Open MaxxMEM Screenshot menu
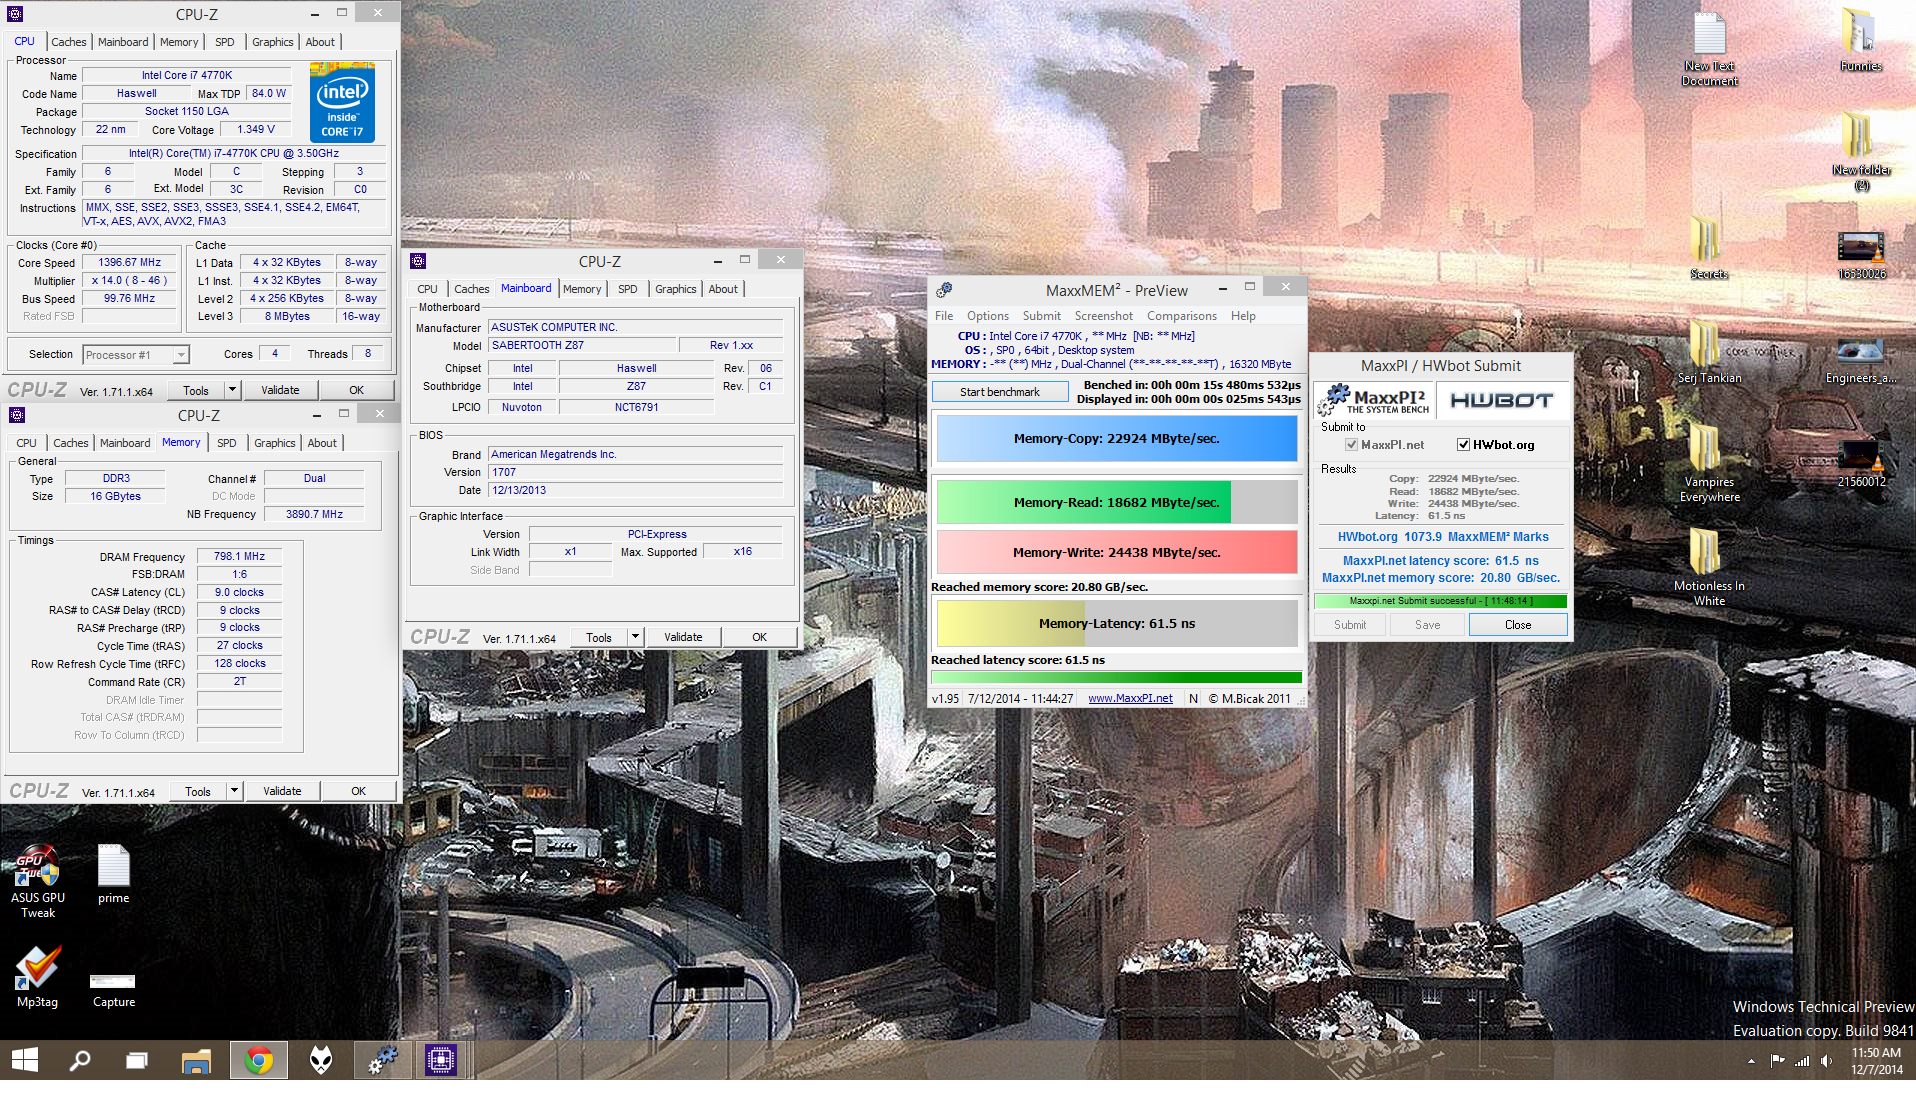 [x=1103, y=316]
